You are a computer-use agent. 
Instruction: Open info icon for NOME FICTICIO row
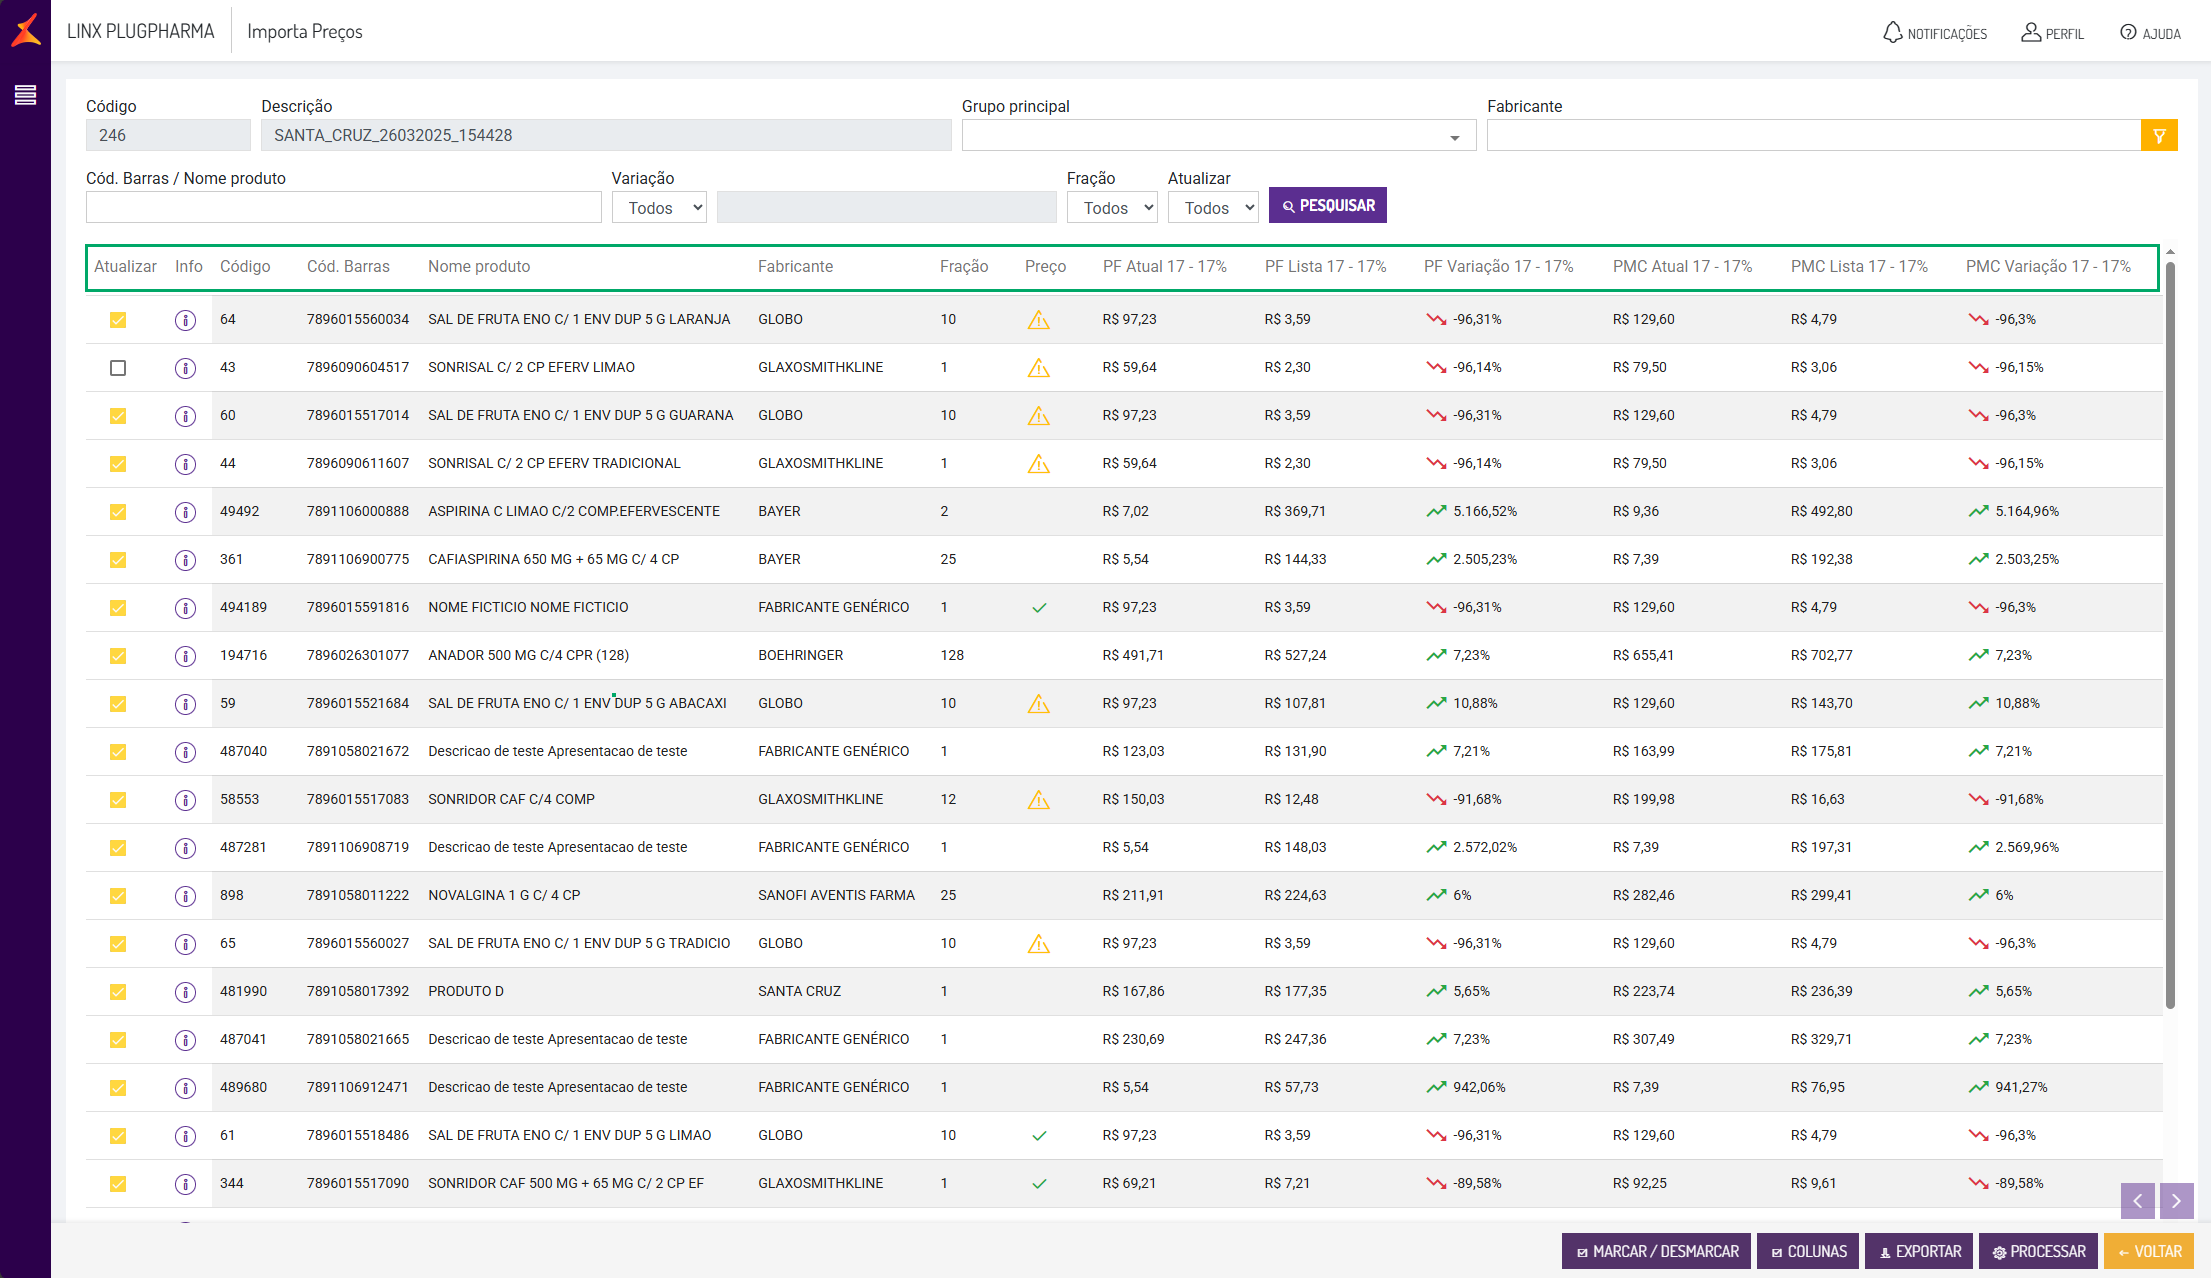click(x=185, y=608)
